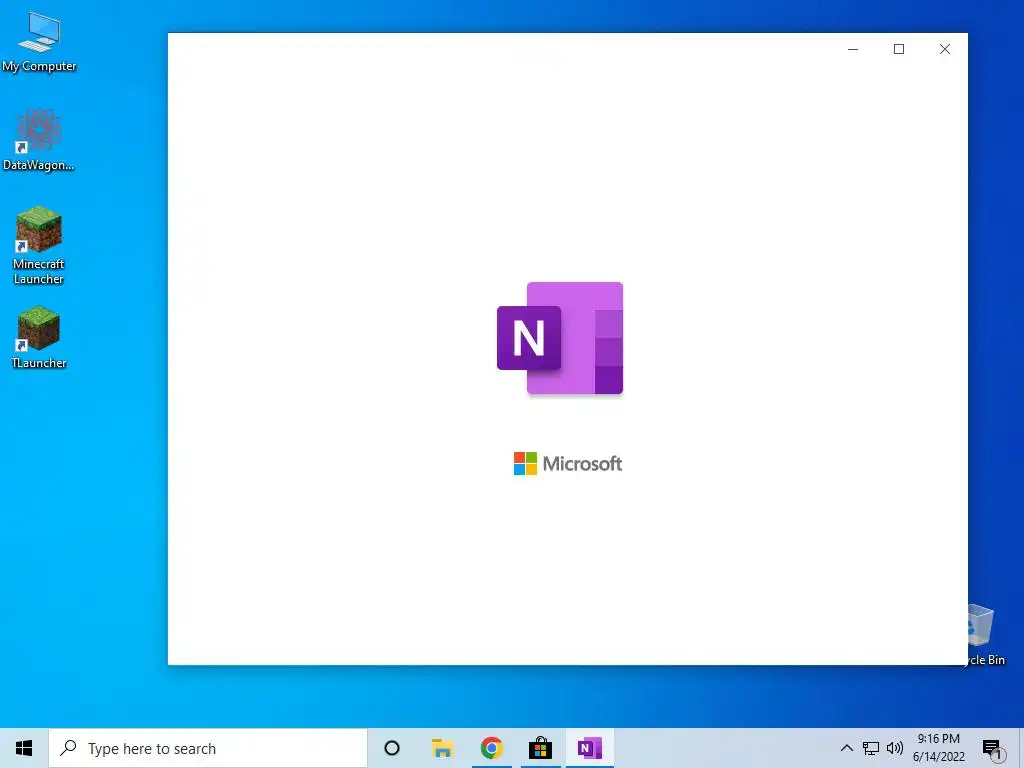This screenshot has height=768, width=1024.
Task: Select the Recycle Bin icon behind OneNote
Action: click(x=985, y=635)
